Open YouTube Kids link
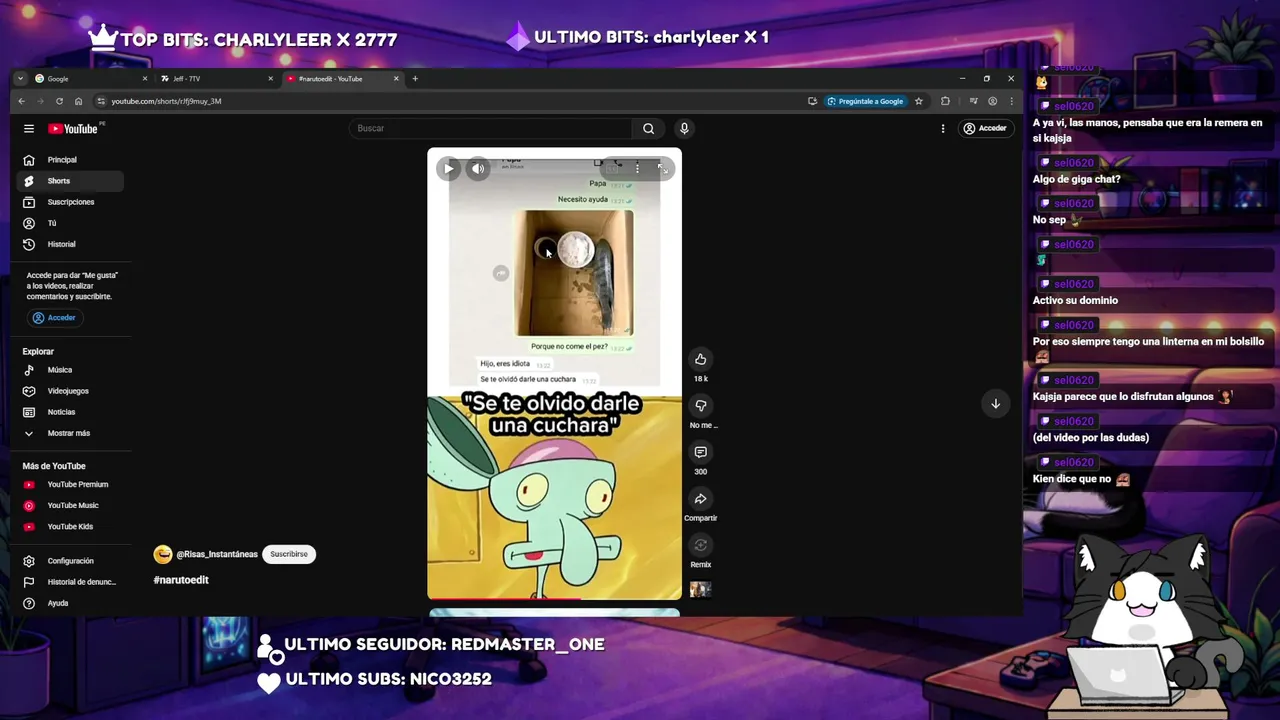Screen dimensions: 1280x720 pos(70,527)
